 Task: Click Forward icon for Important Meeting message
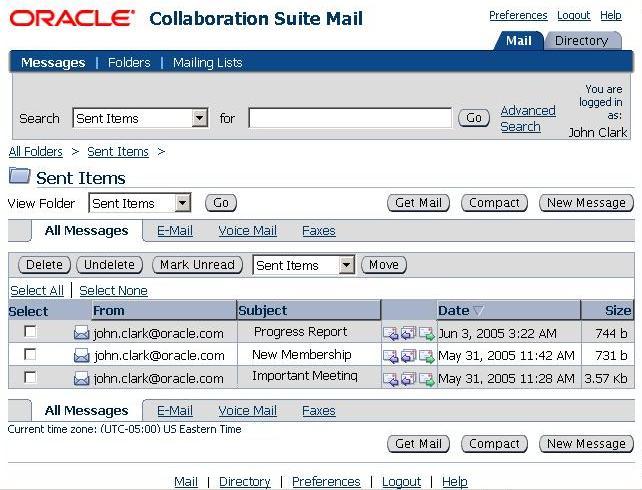[427, 379]
